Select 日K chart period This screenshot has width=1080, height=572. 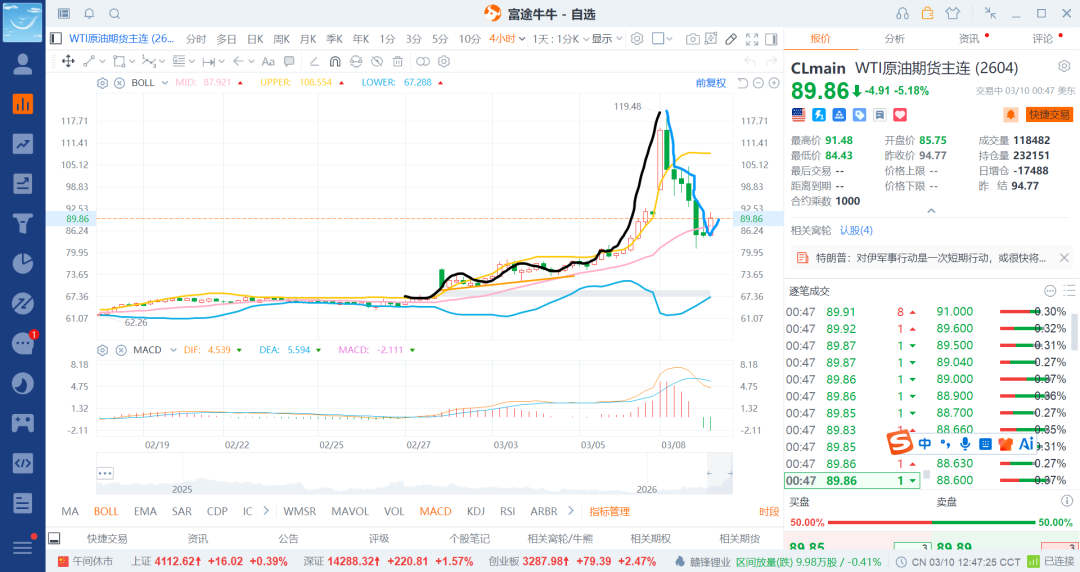tap(255, 39)
